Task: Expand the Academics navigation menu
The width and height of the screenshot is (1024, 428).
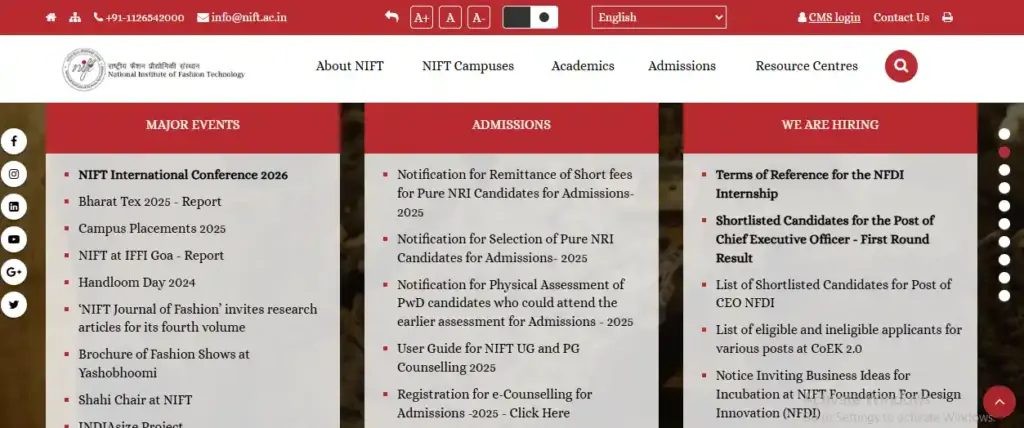Action: pyautogui.click(x=582, y=66)
